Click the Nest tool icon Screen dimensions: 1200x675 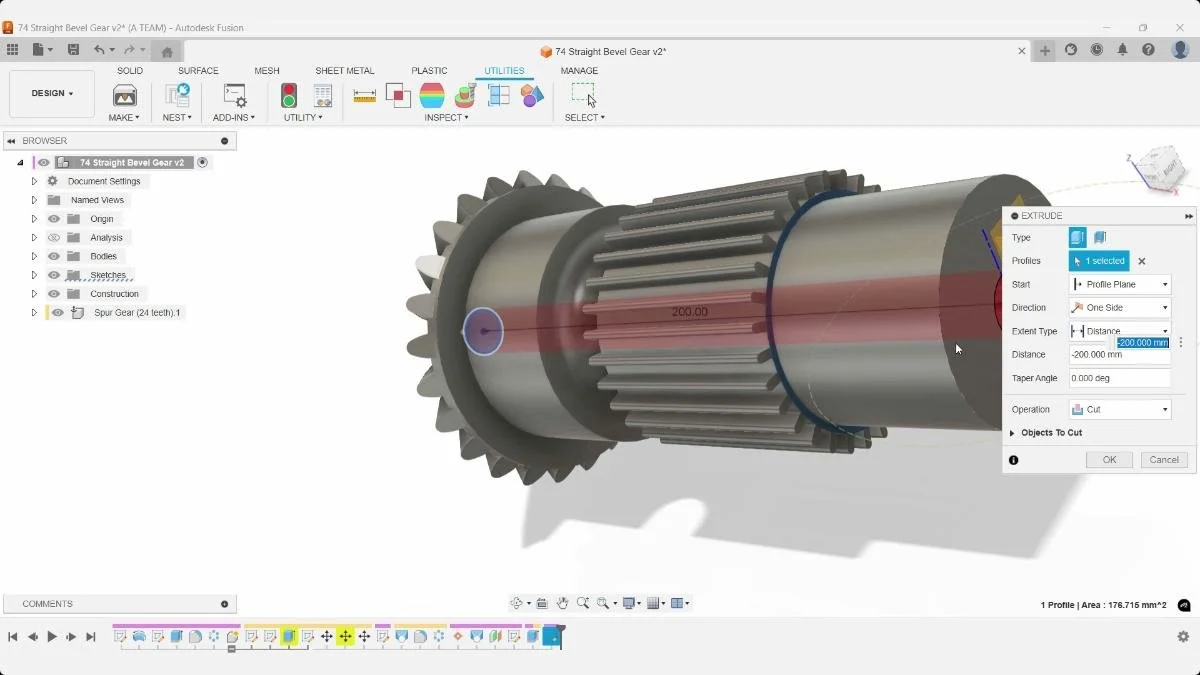click(177, 95)
